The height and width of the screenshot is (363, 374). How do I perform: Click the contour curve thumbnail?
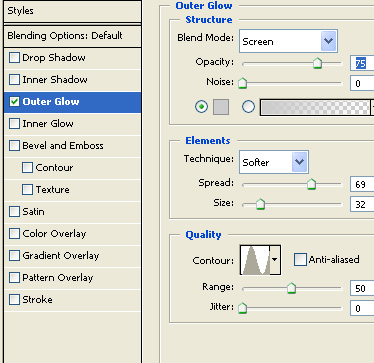click(x=255, y=260)
